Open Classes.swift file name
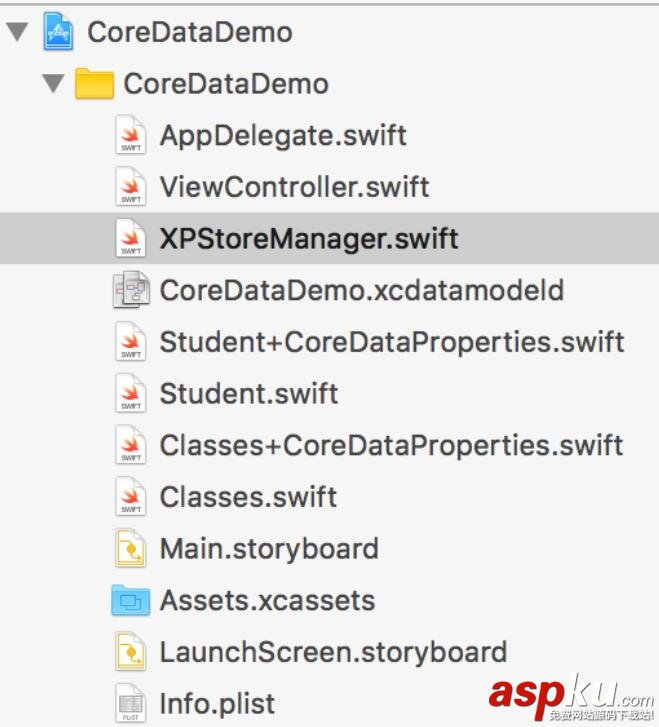The image size is (659, 727). 248,497
